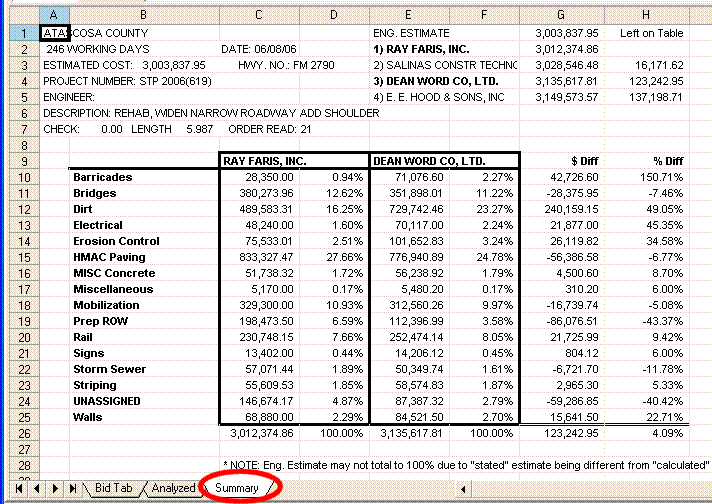Image resolution: width=712 pixels, height=504 pixels.
Task: Click the ENG. ESTIMATE cell
Action: (410, 33)
